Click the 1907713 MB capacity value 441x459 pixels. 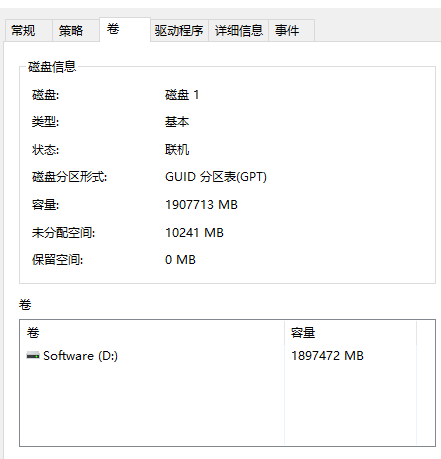(x=201, y=205)
